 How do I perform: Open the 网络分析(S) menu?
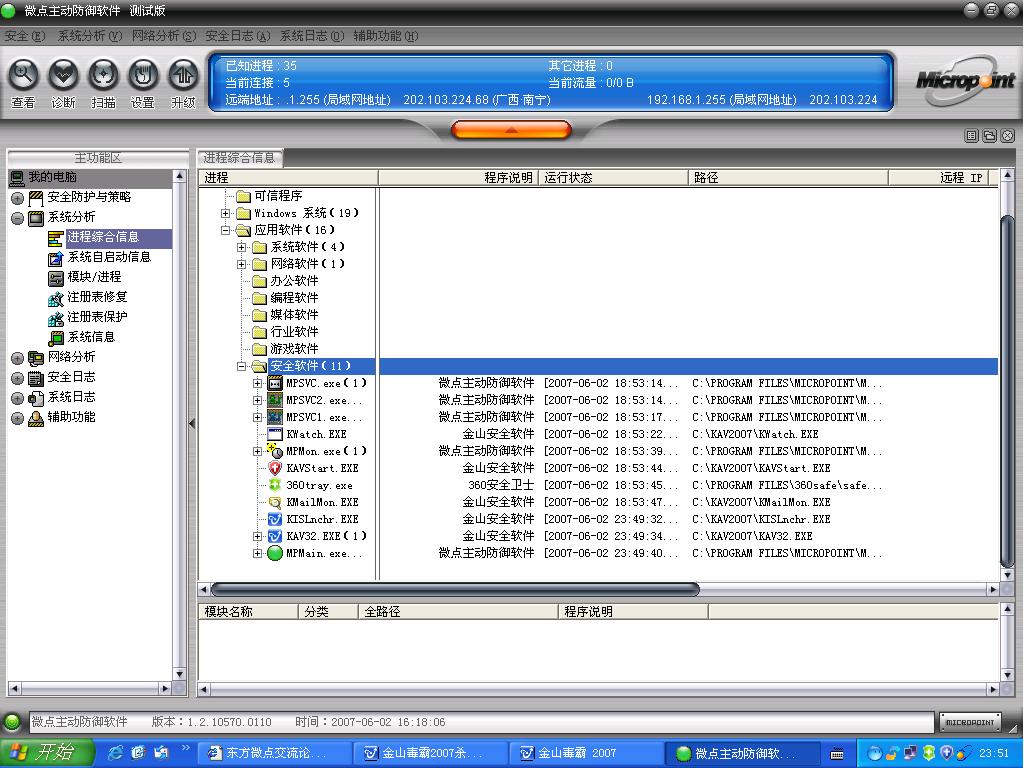pyautogui.click(x=164, y=36)
